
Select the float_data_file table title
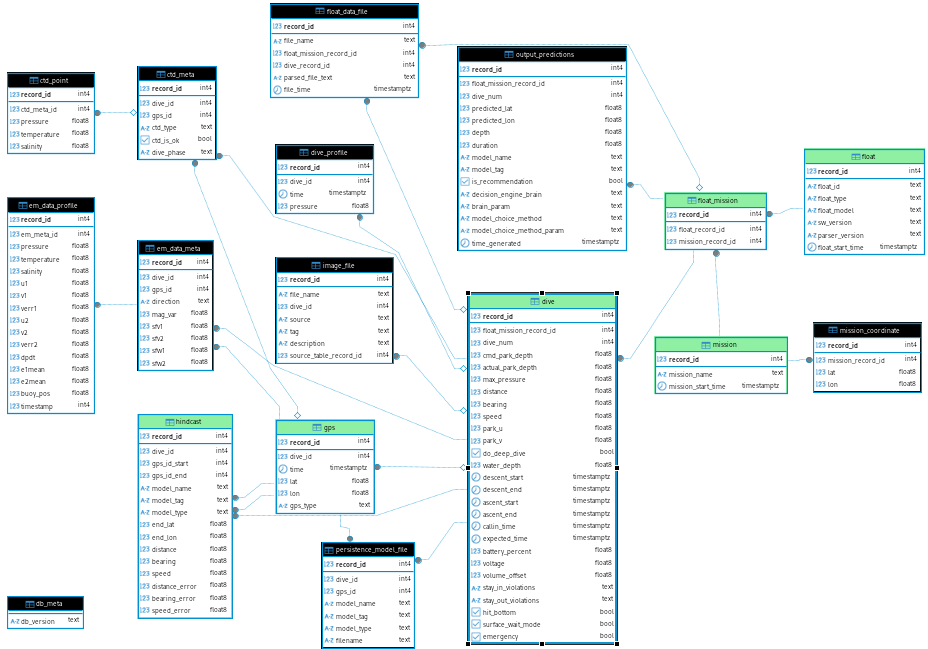pos(347,11)
